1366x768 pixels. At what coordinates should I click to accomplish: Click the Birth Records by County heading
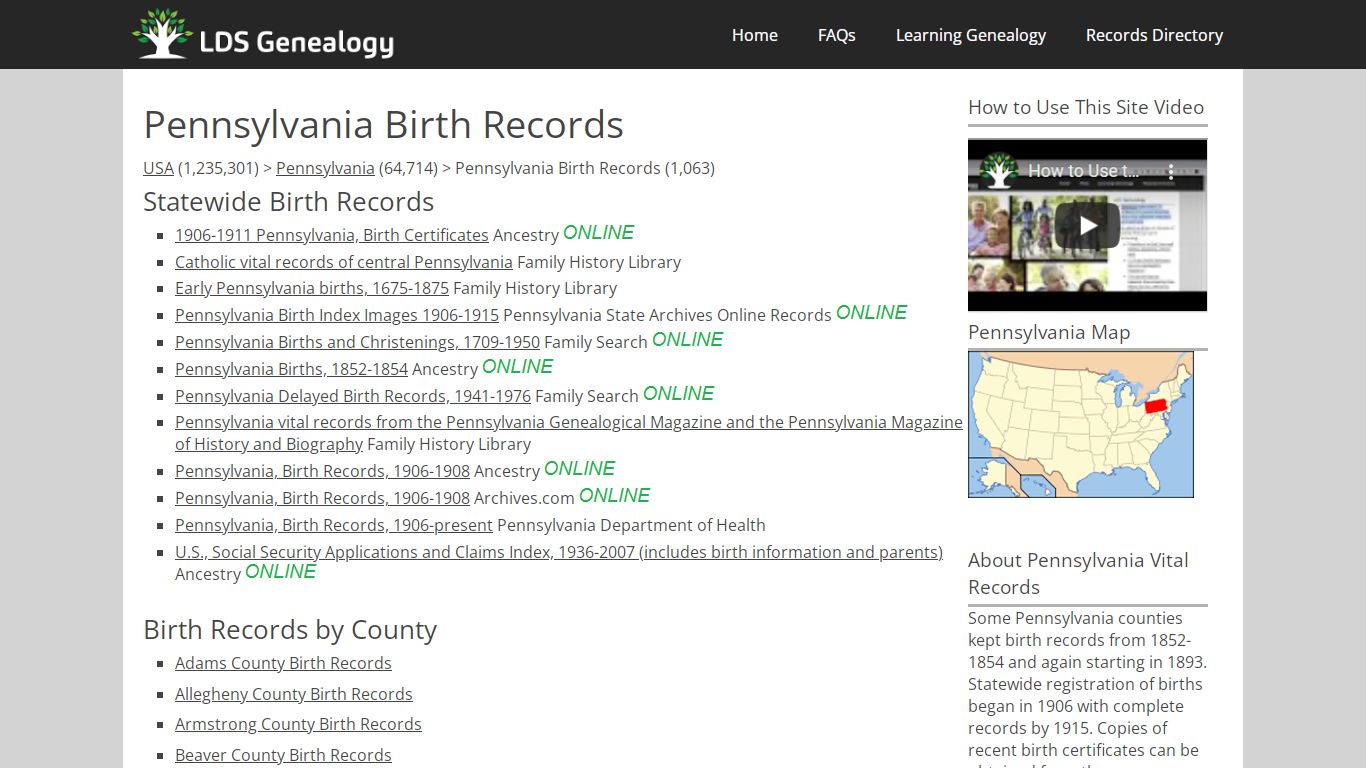coord(290,630)
